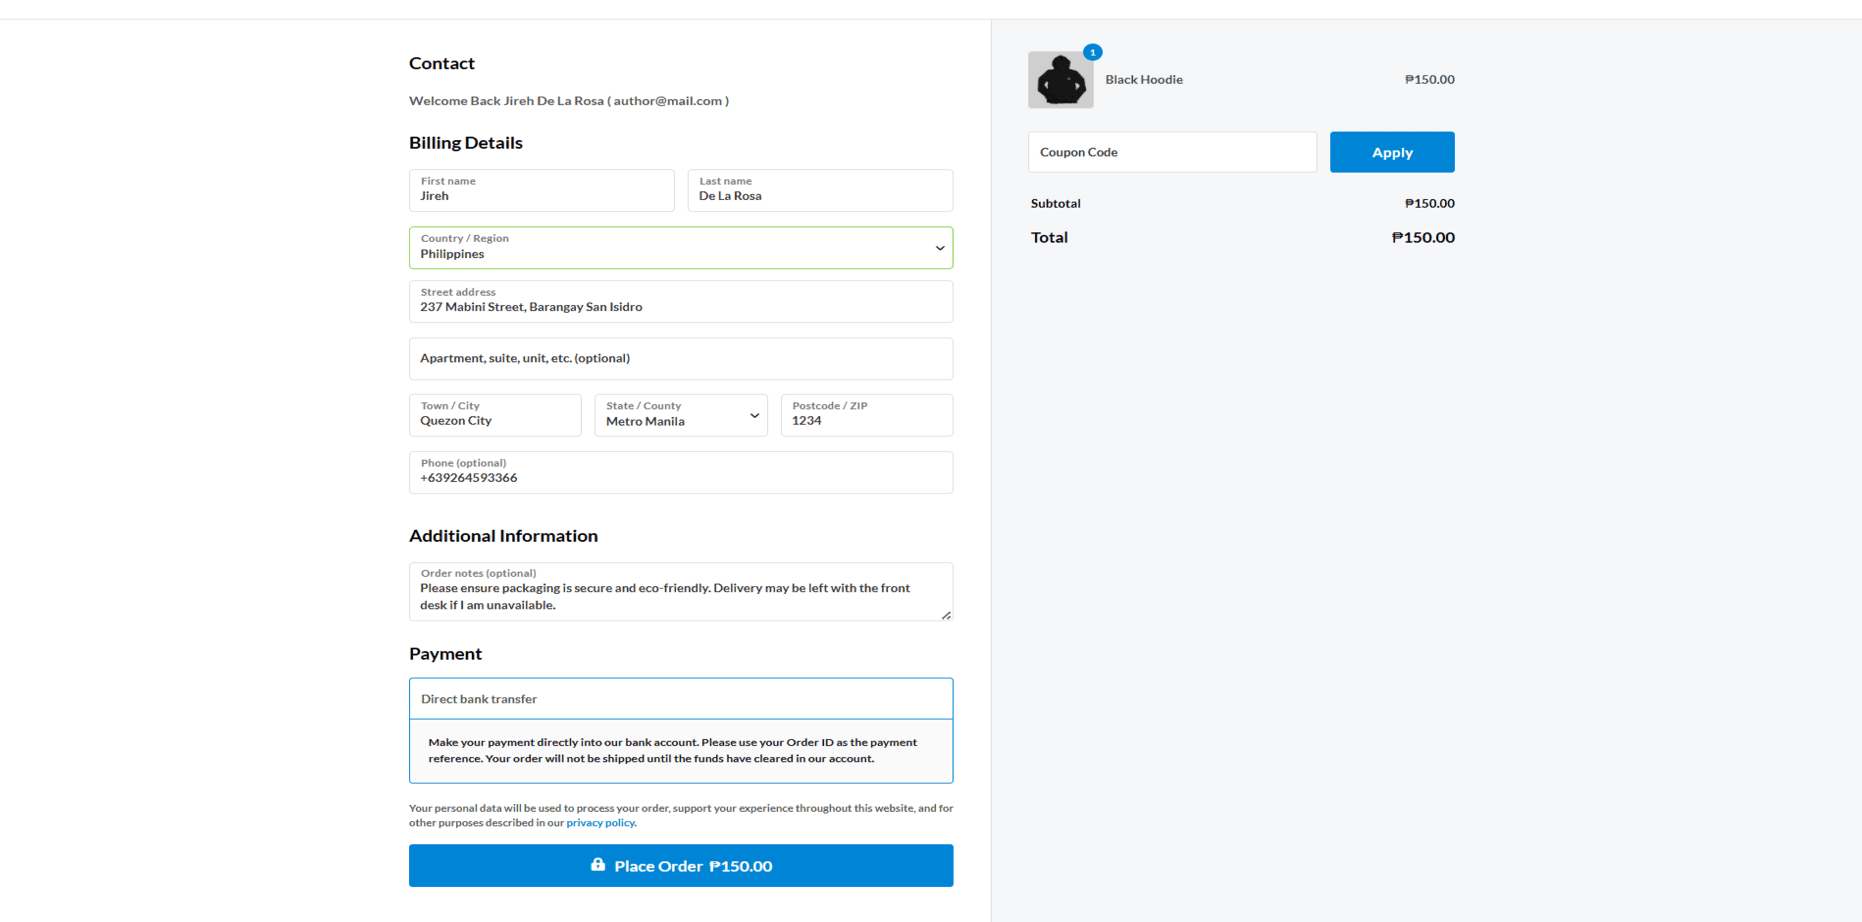Click the Apartment, suite, unit optional field
The height and width of the screenshot is (922, 1862).
coord(681,358)
